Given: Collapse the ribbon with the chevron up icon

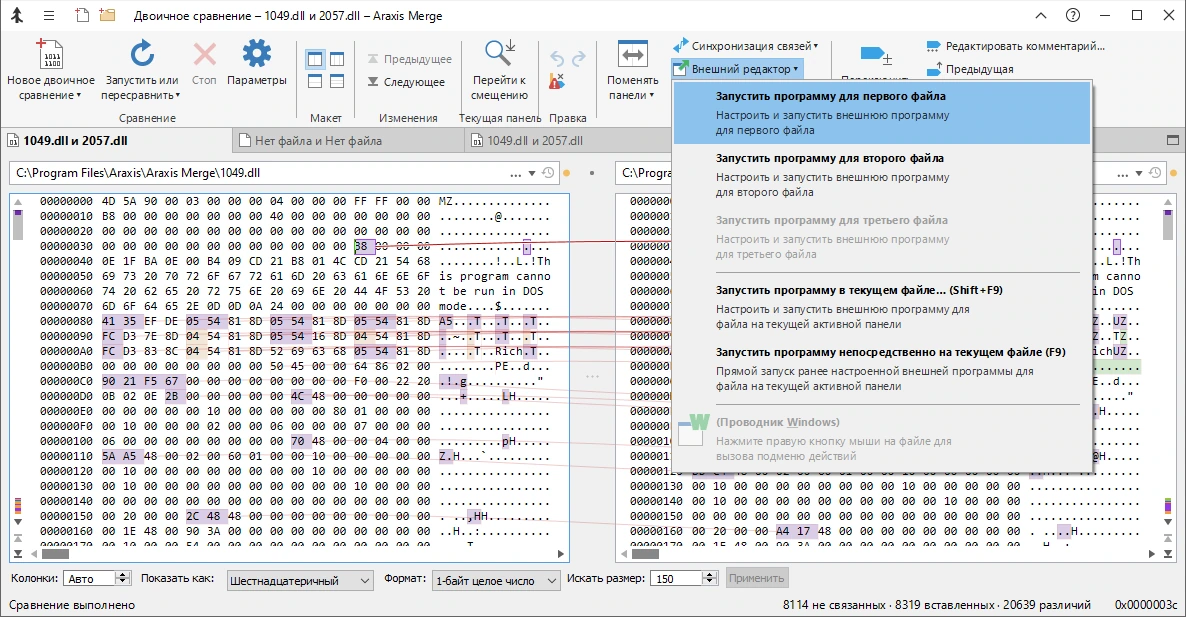Looking at the screenshot, I should 1042,15.
